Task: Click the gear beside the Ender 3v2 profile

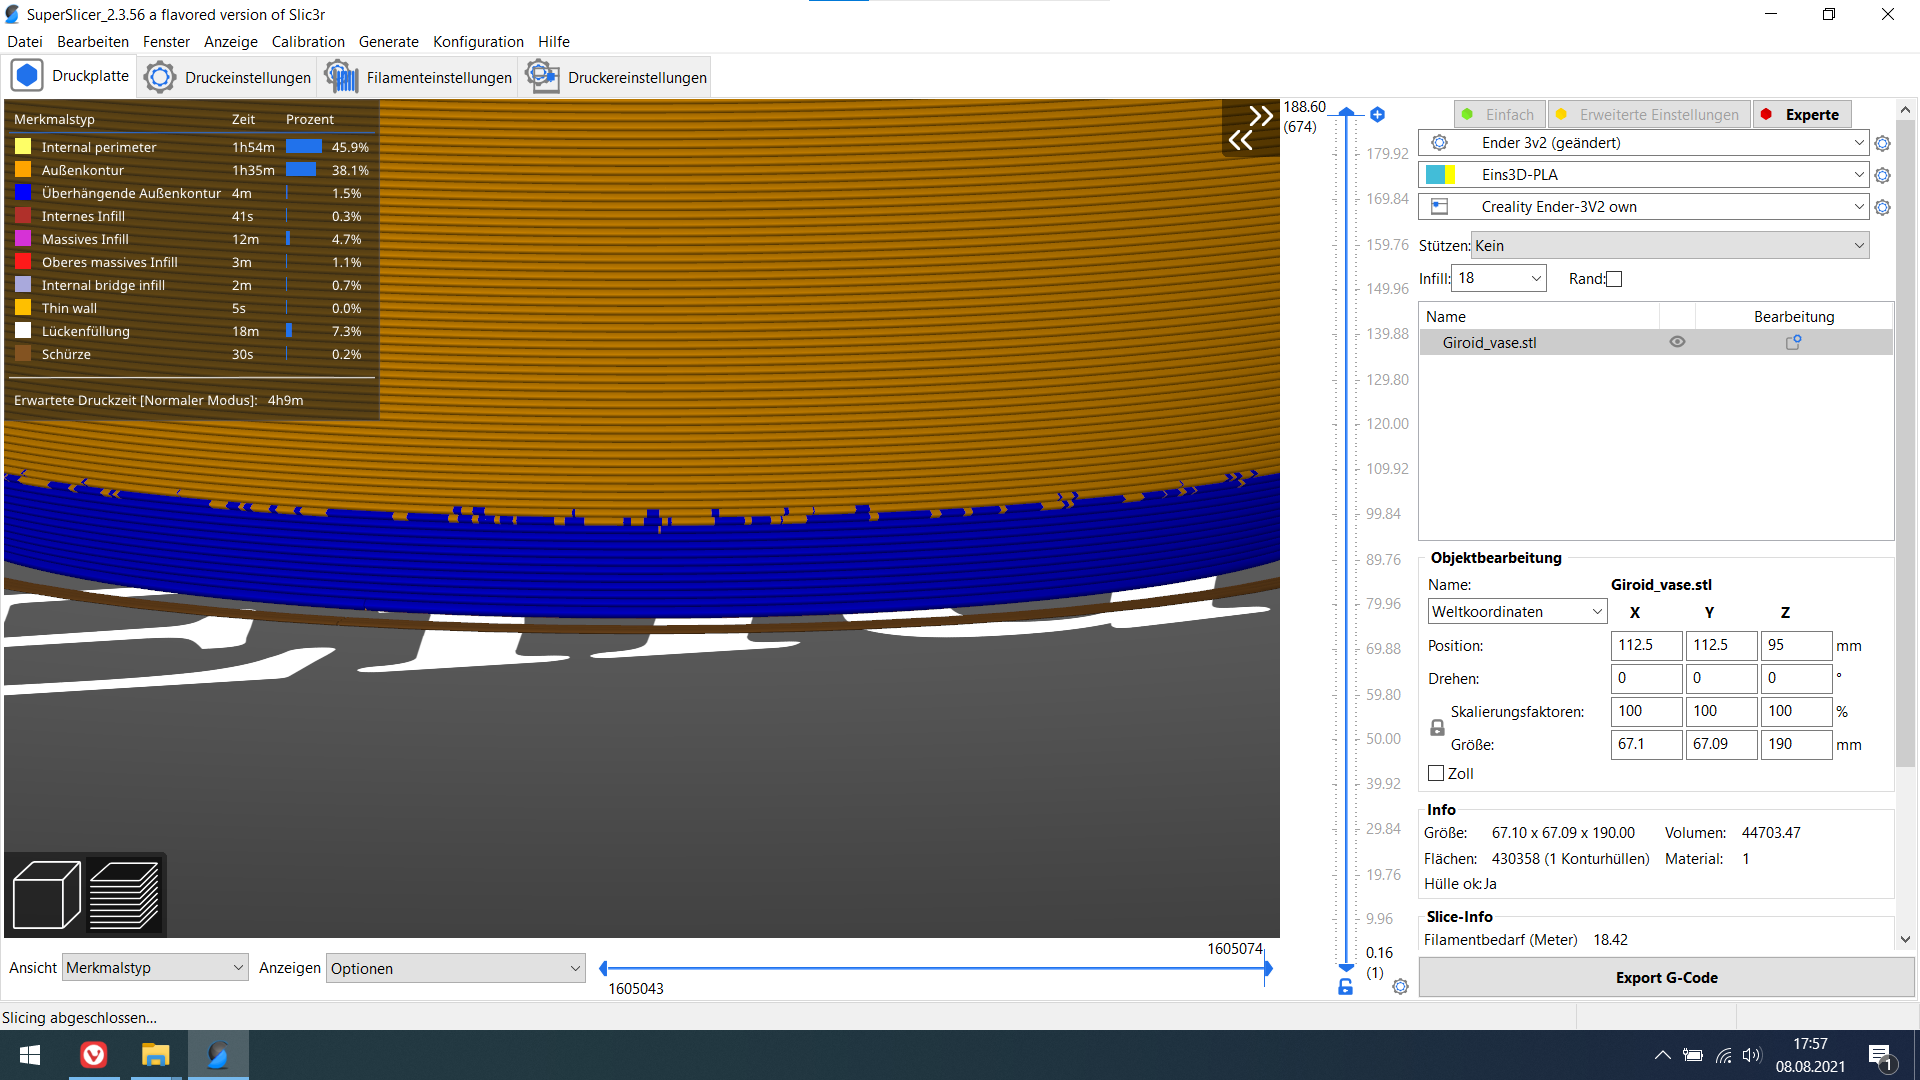Action: pyautogui.click(x=1883, y=143)
